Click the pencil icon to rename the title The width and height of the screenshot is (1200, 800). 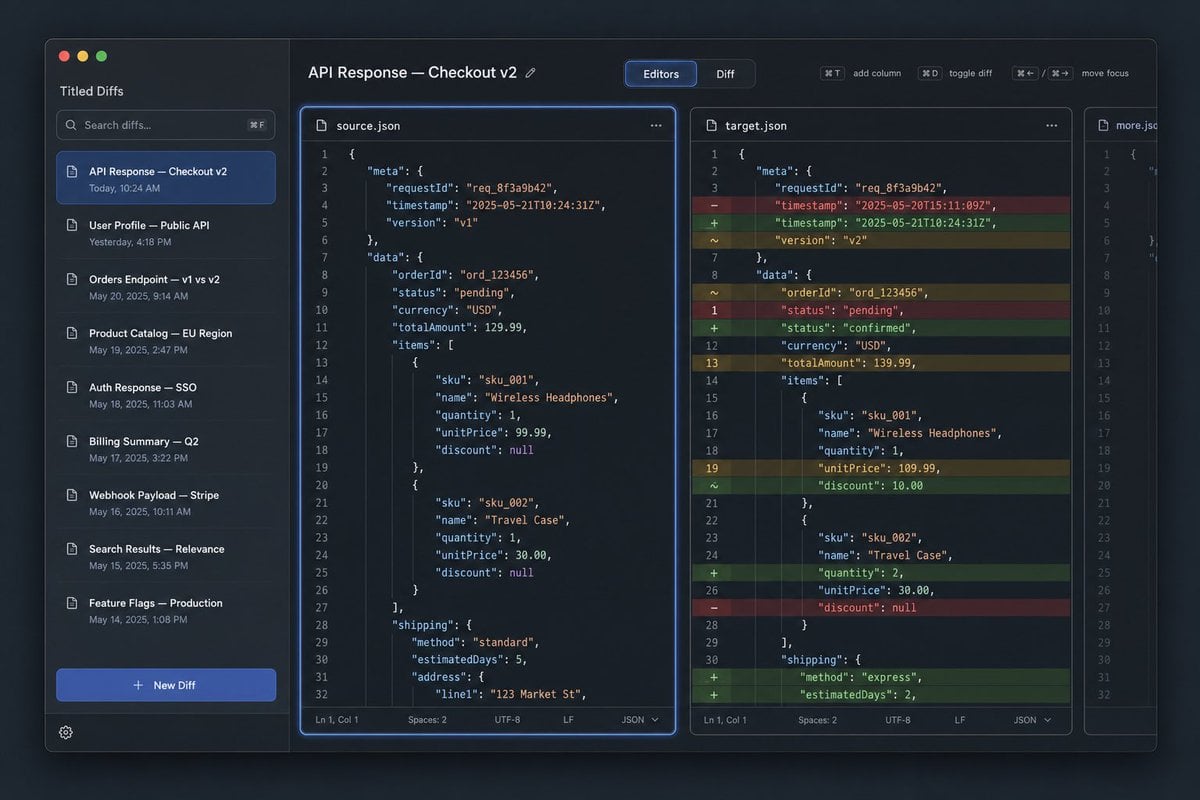pyautogui.click(x=530, y=73)
